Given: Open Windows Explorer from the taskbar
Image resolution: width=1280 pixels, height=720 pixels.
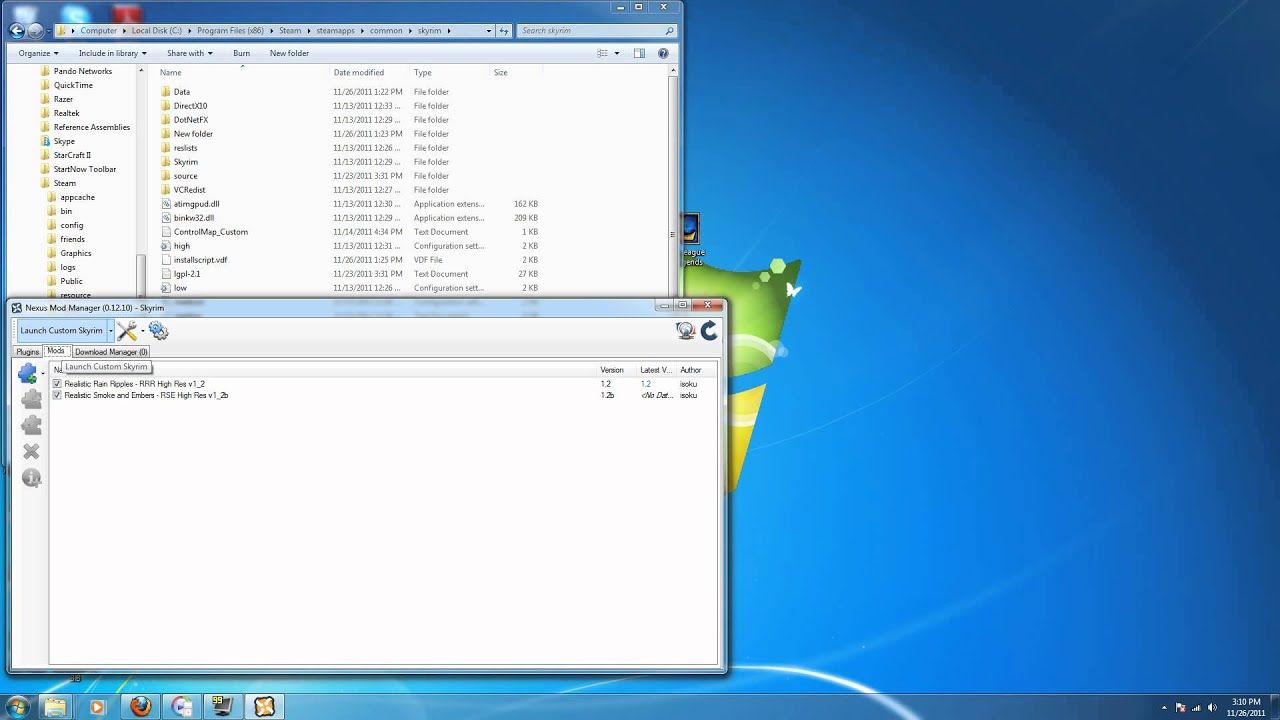Looking at the screenshot, I should click(55, 707).
